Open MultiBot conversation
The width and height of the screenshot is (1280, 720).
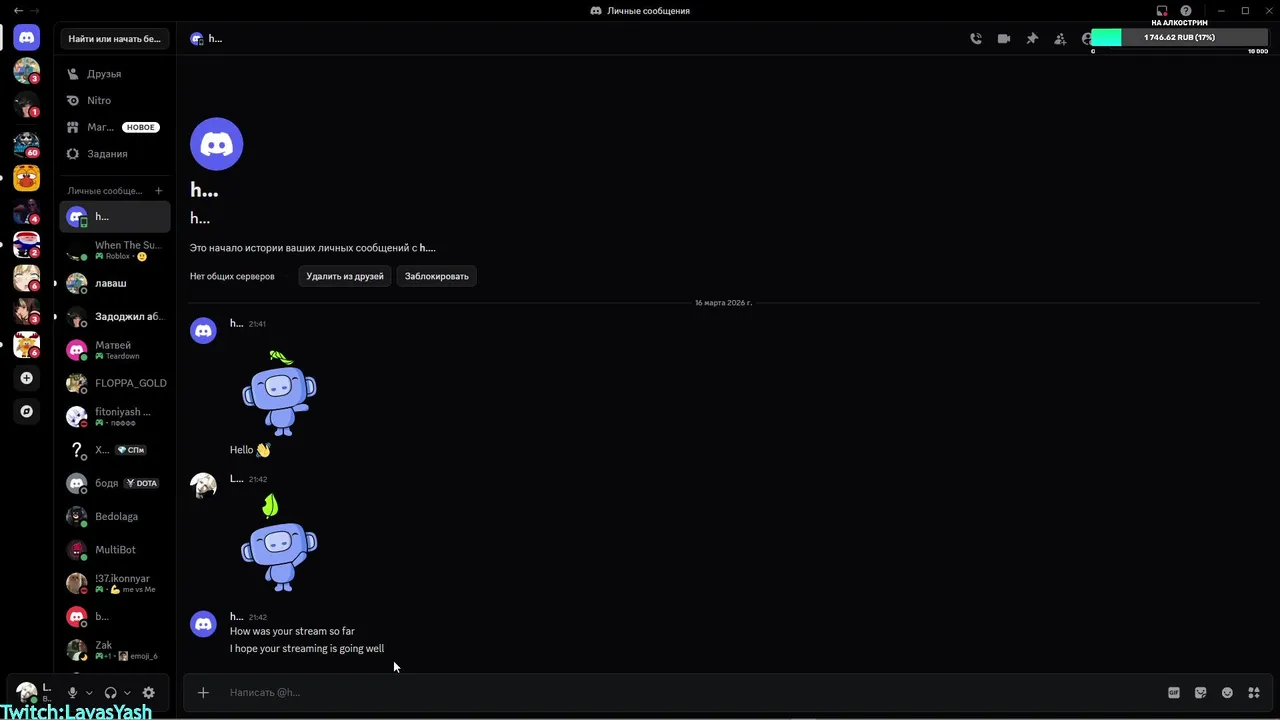[x=115, y=550]
